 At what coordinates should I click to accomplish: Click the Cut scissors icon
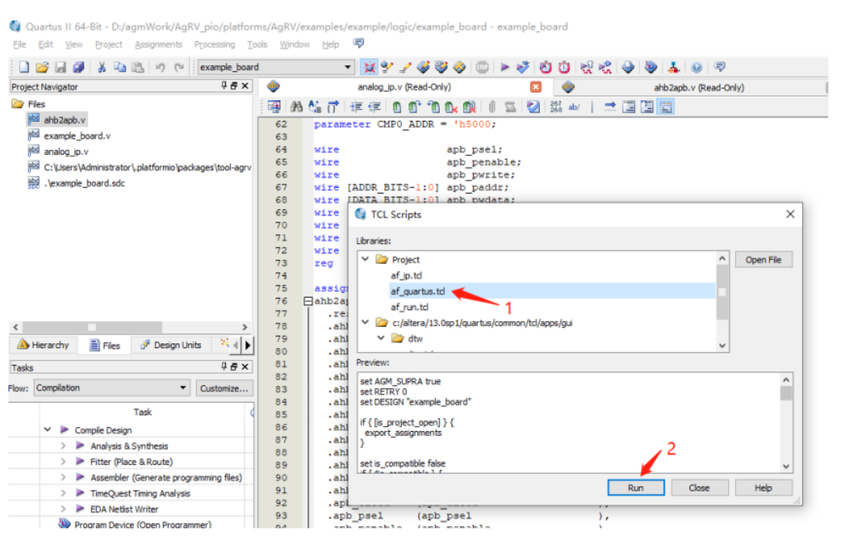point(101,67)
